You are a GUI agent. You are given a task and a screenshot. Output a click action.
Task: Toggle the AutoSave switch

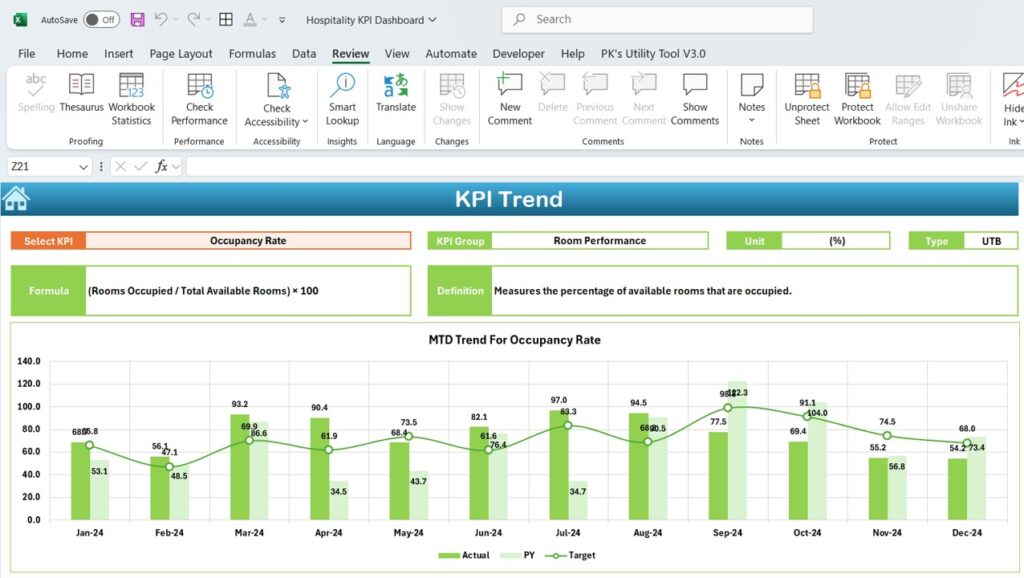point(101,20)
